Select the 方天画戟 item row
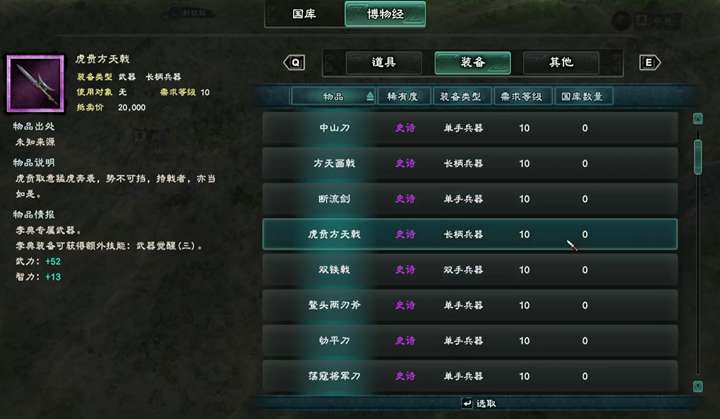 (470, 164)
